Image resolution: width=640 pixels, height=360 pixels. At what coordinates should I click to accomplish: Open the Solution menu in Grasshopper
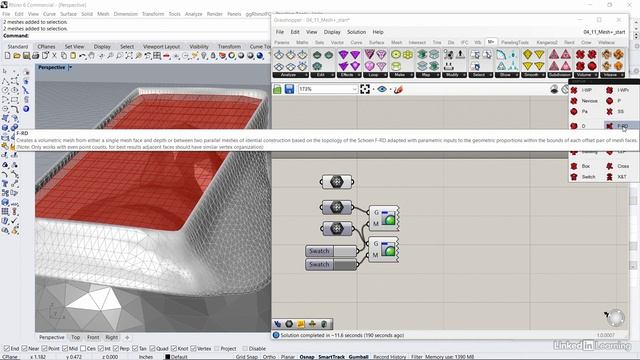(x=356, y=32)
